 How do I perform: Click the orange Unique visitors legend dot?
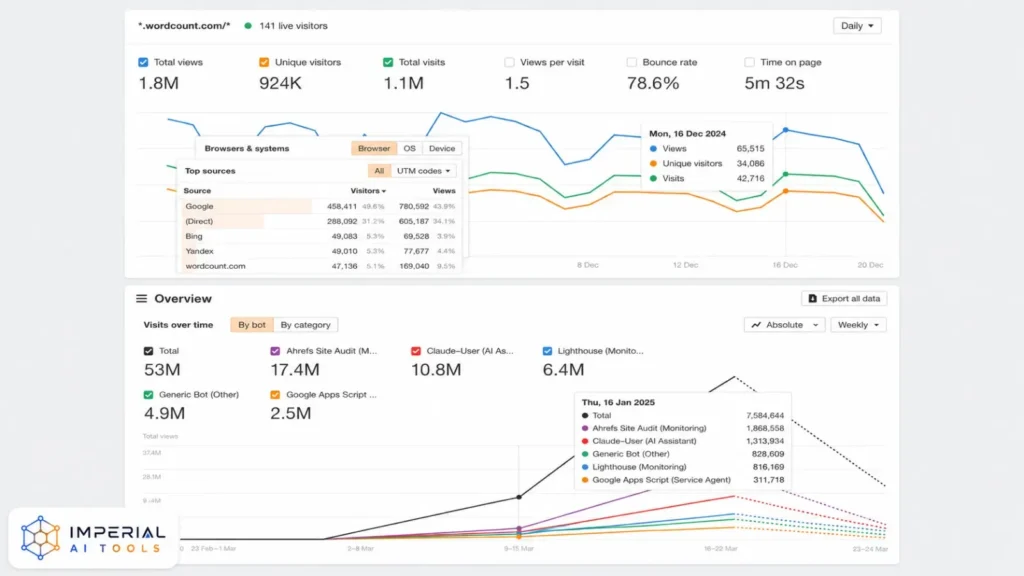pyautogui.click(x=653, y=164)
